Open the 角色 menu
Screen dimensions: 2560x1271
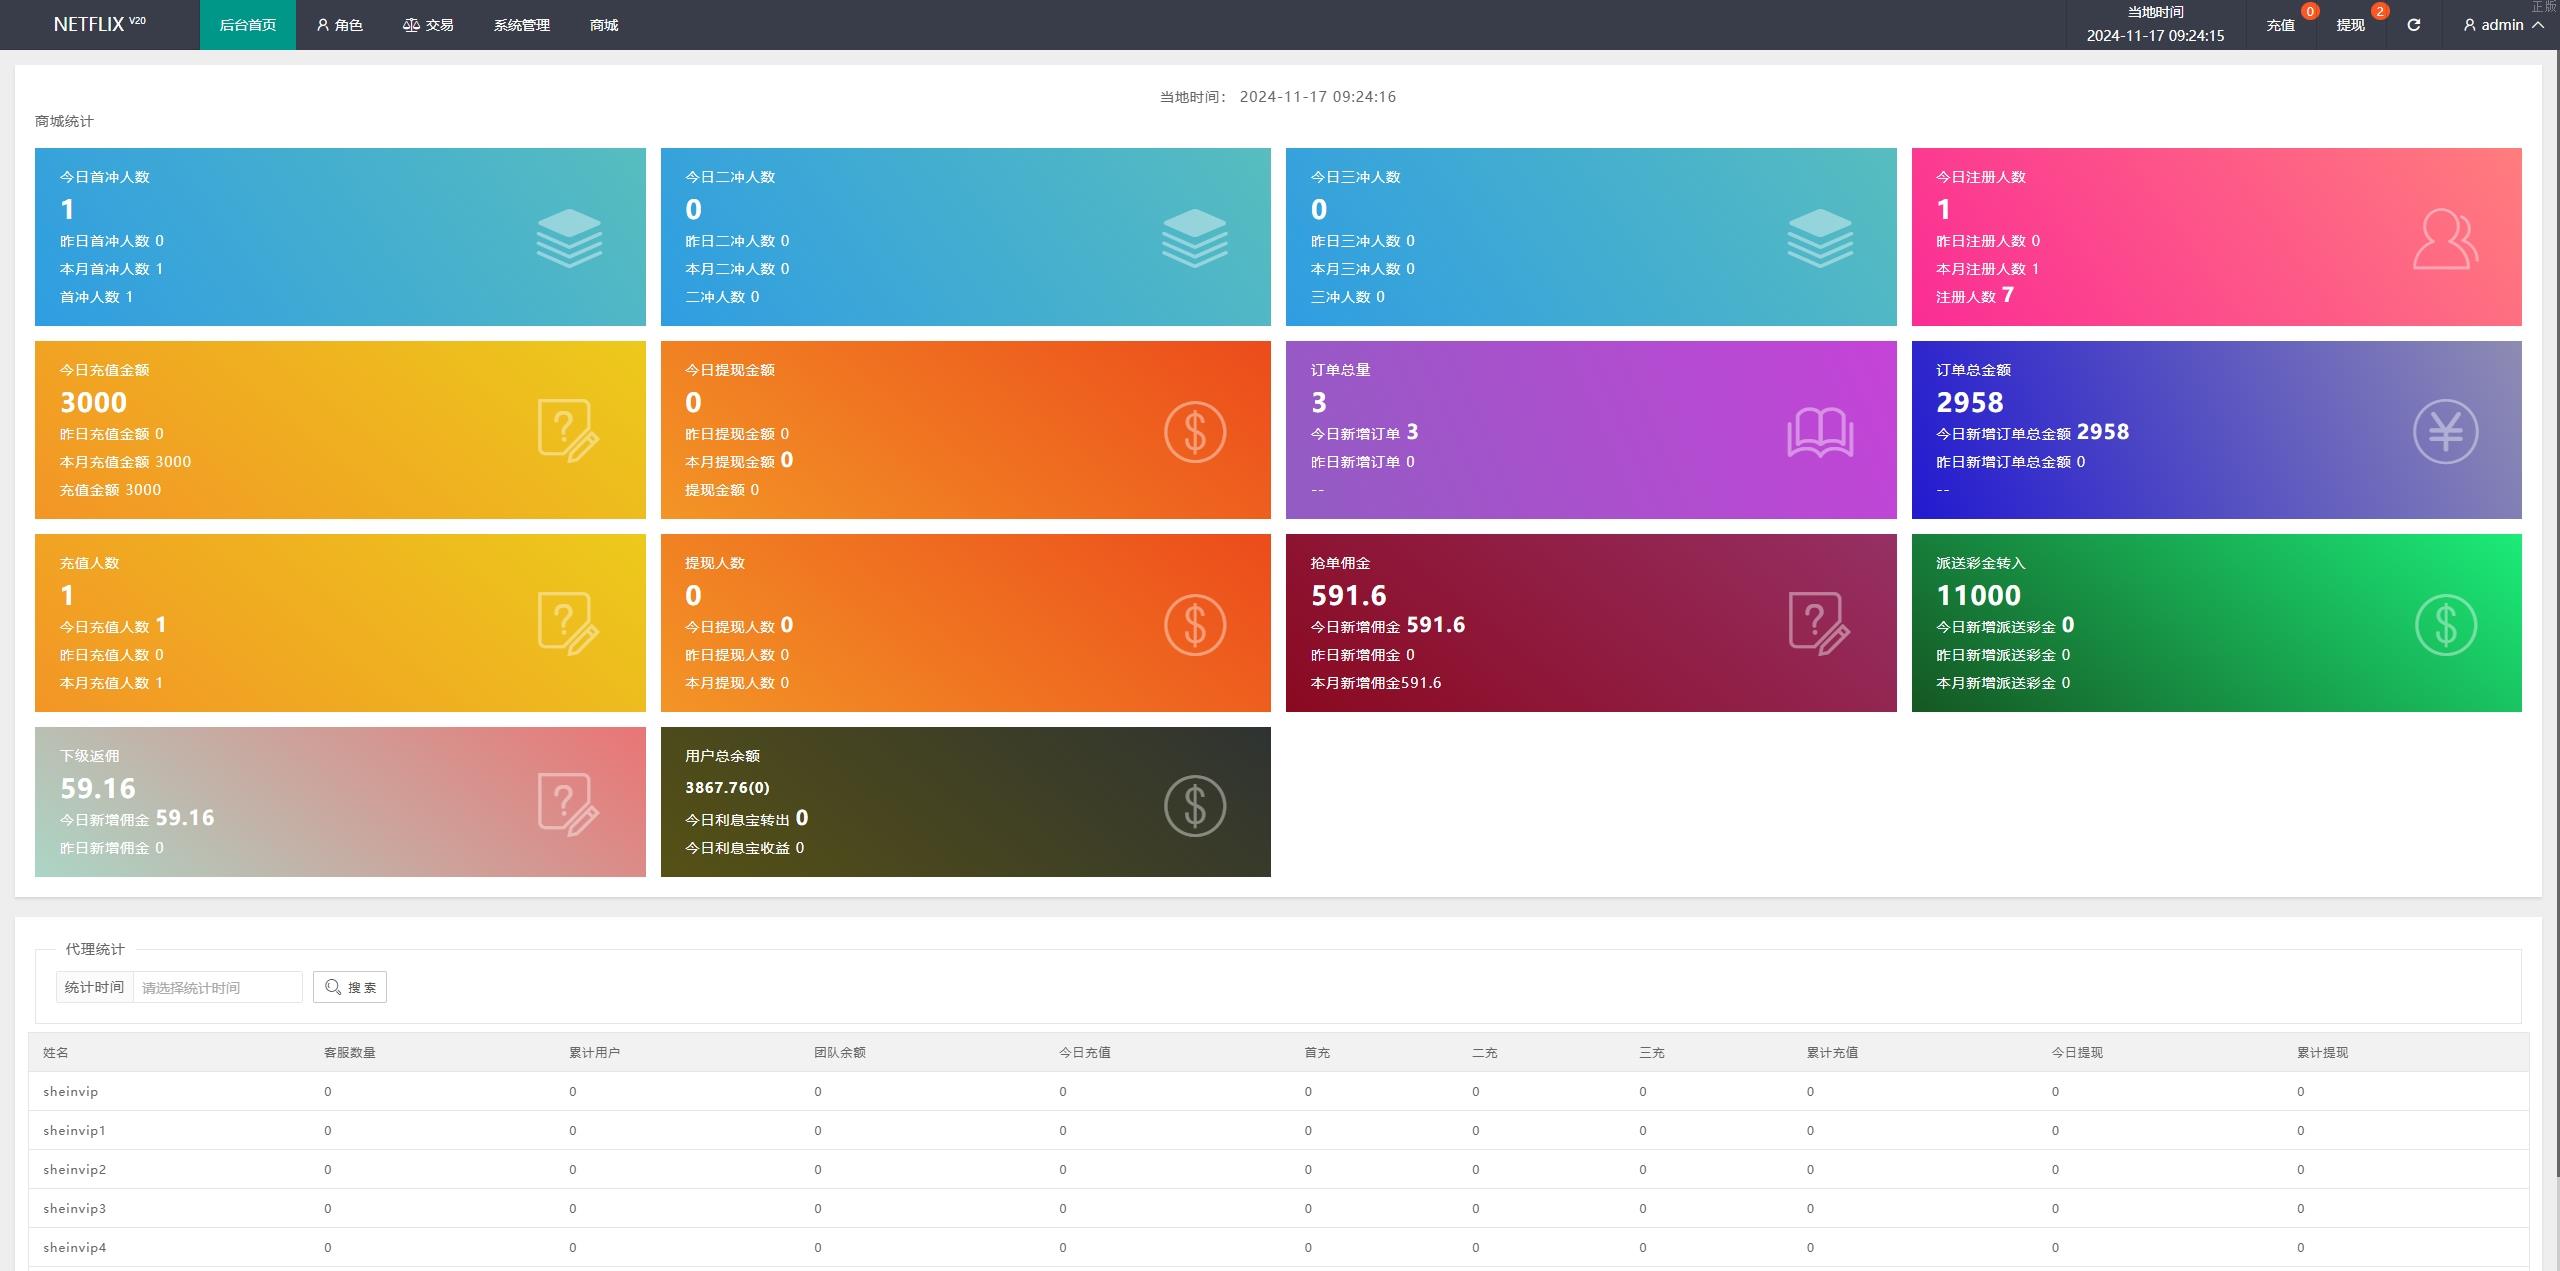click(340, 25)
